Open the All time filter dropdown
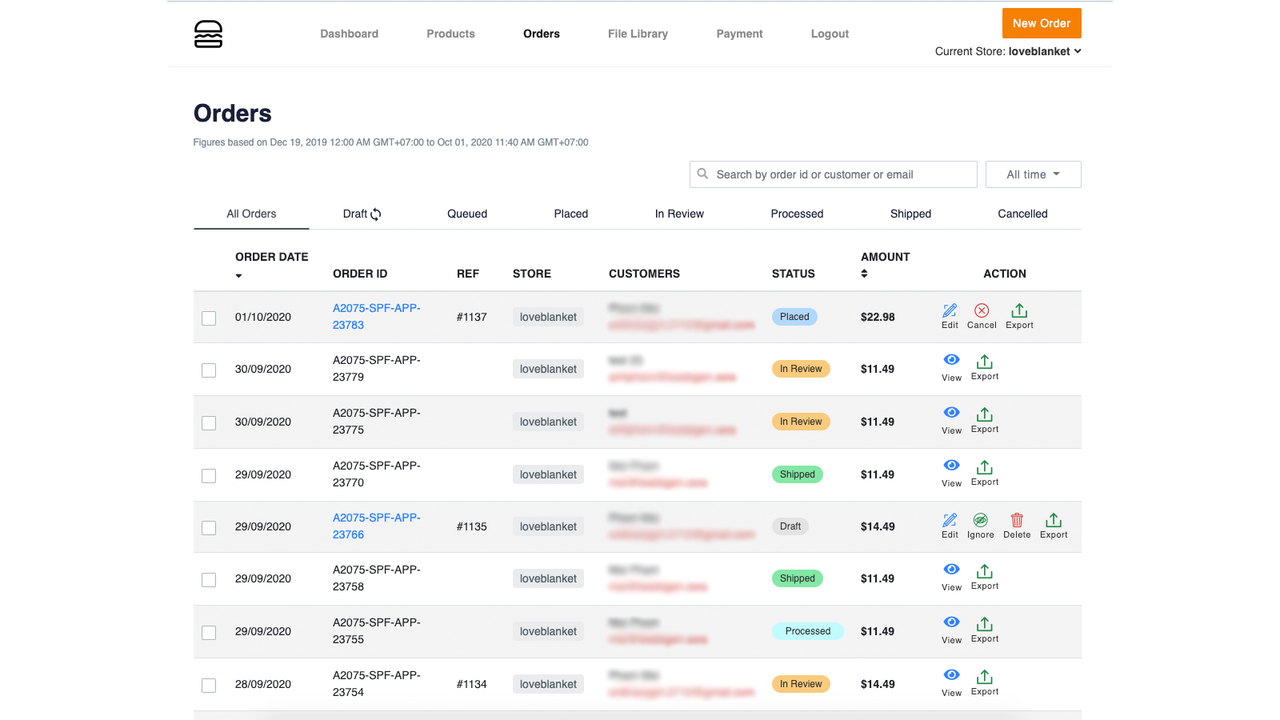The width and height of the screenshot is (1280, 720). coord(1033,174)
